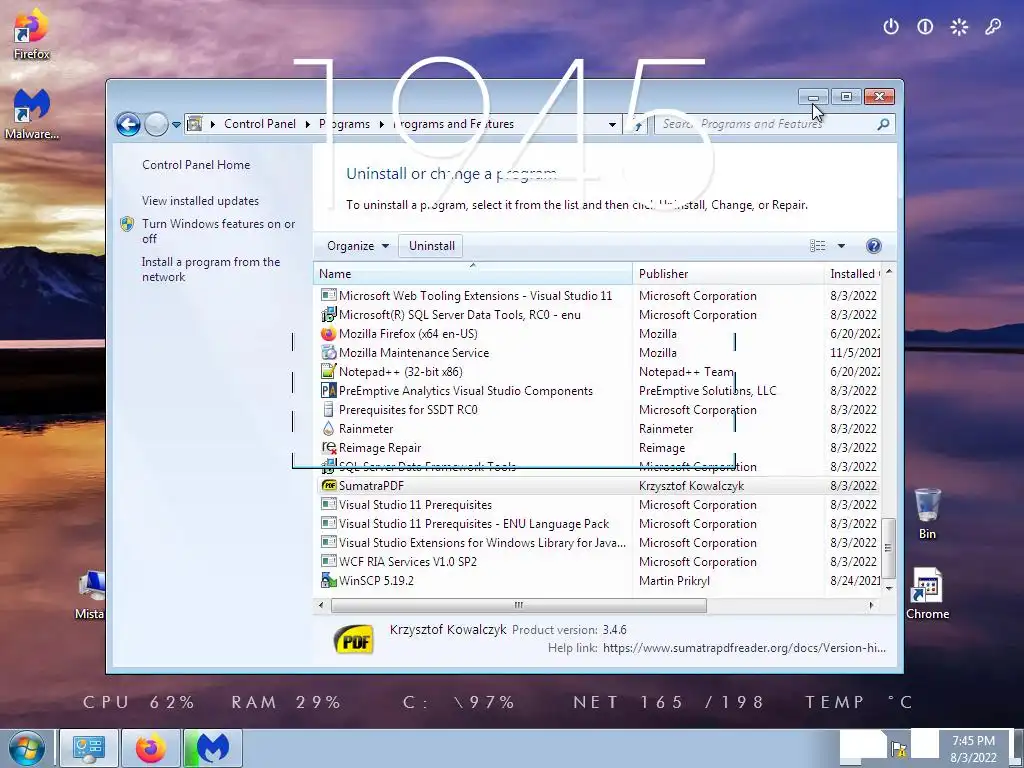Open Chrome desktop shortcut

coord(927,593)
